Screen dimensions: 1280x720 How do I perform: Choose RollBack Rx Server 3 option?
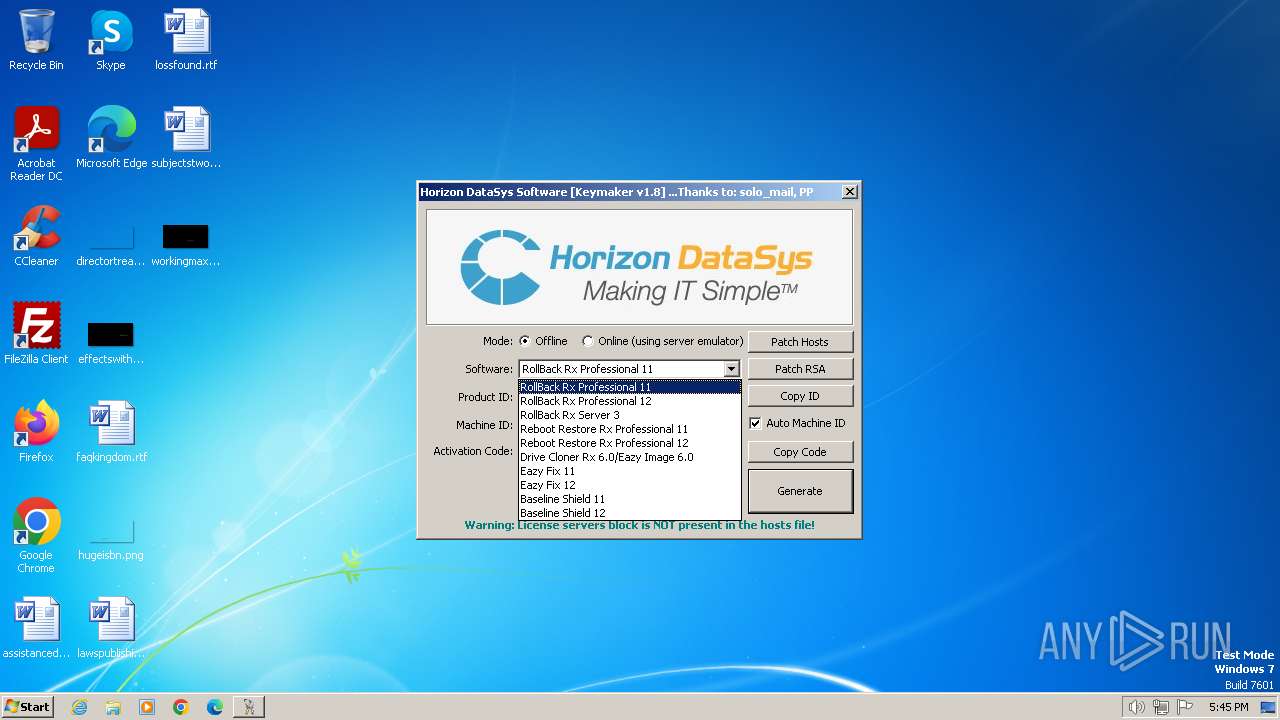[x=630, y=415]
